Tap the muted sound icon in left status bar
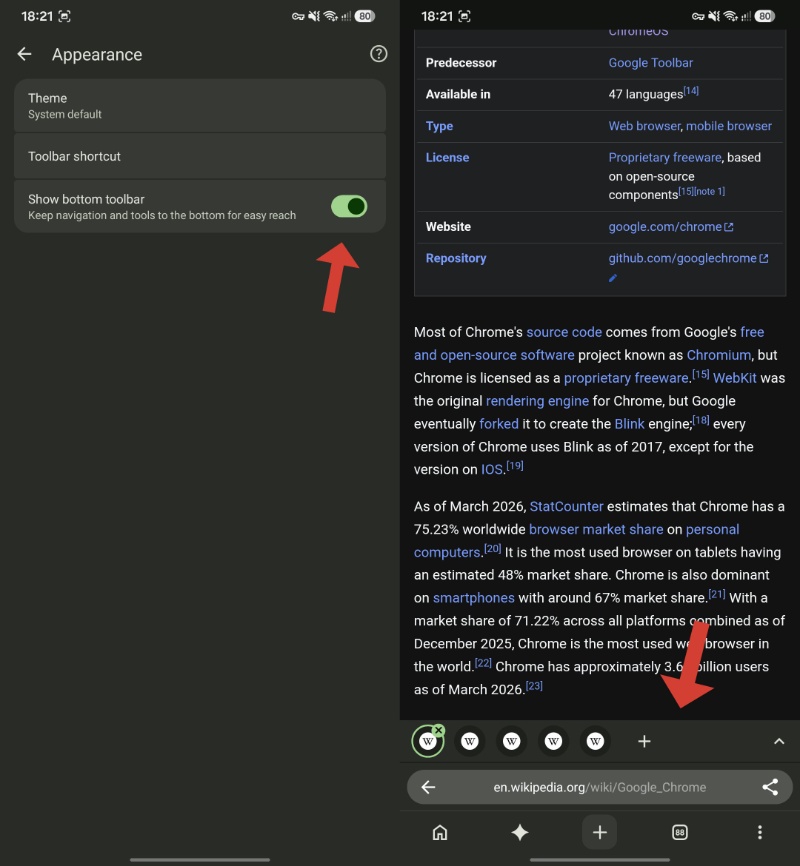Screen dimensions: 800x866 click(314, 16)
